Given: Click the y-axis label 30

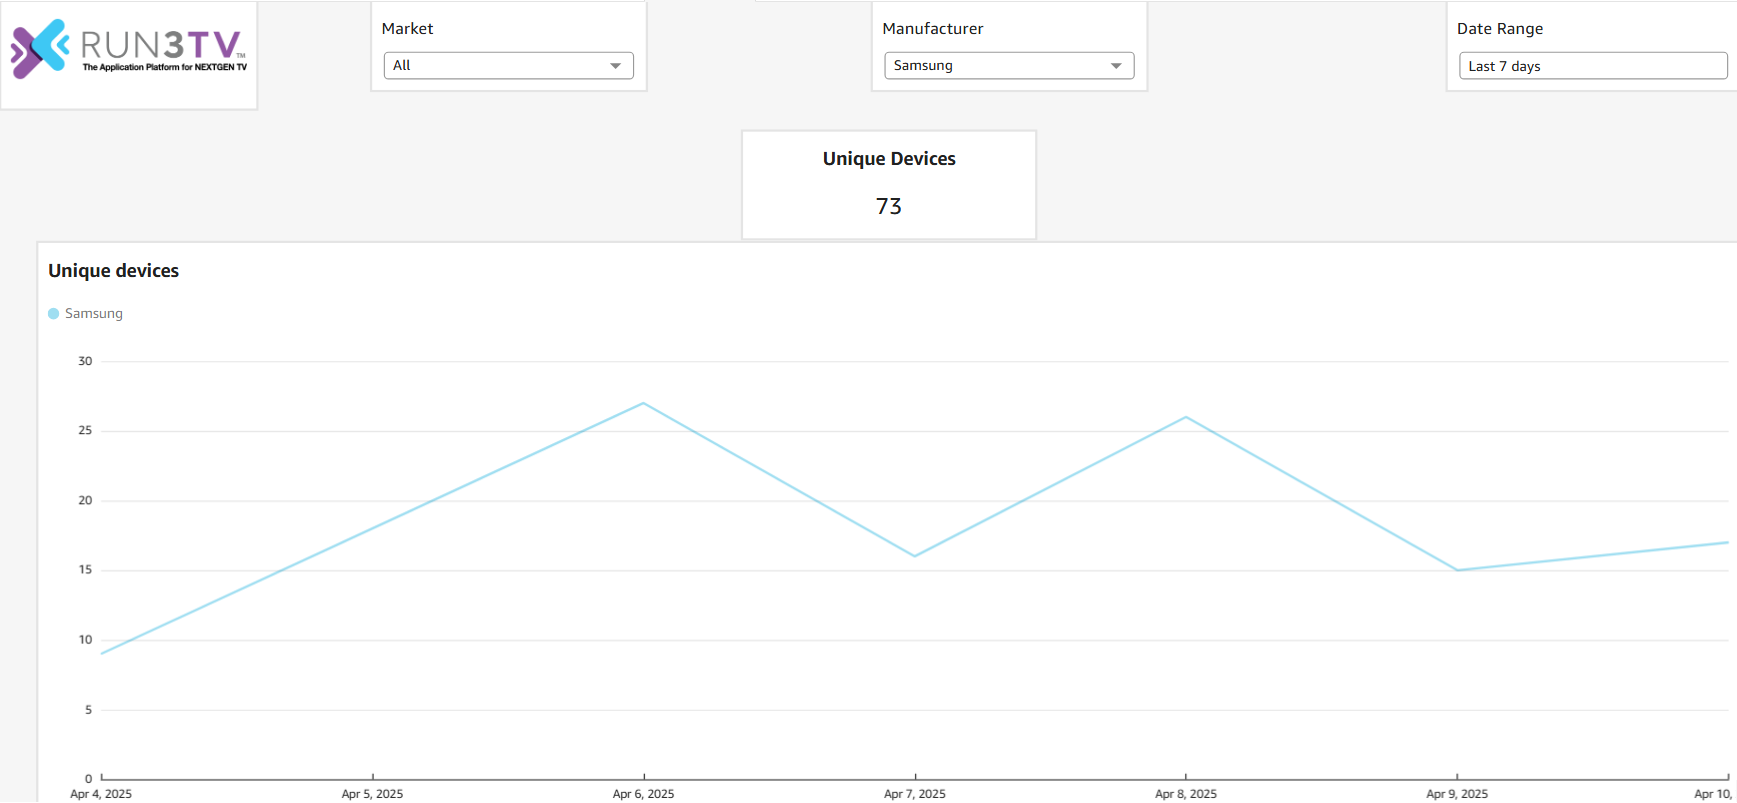Looking at the screenshot, I should coord(85,361).
